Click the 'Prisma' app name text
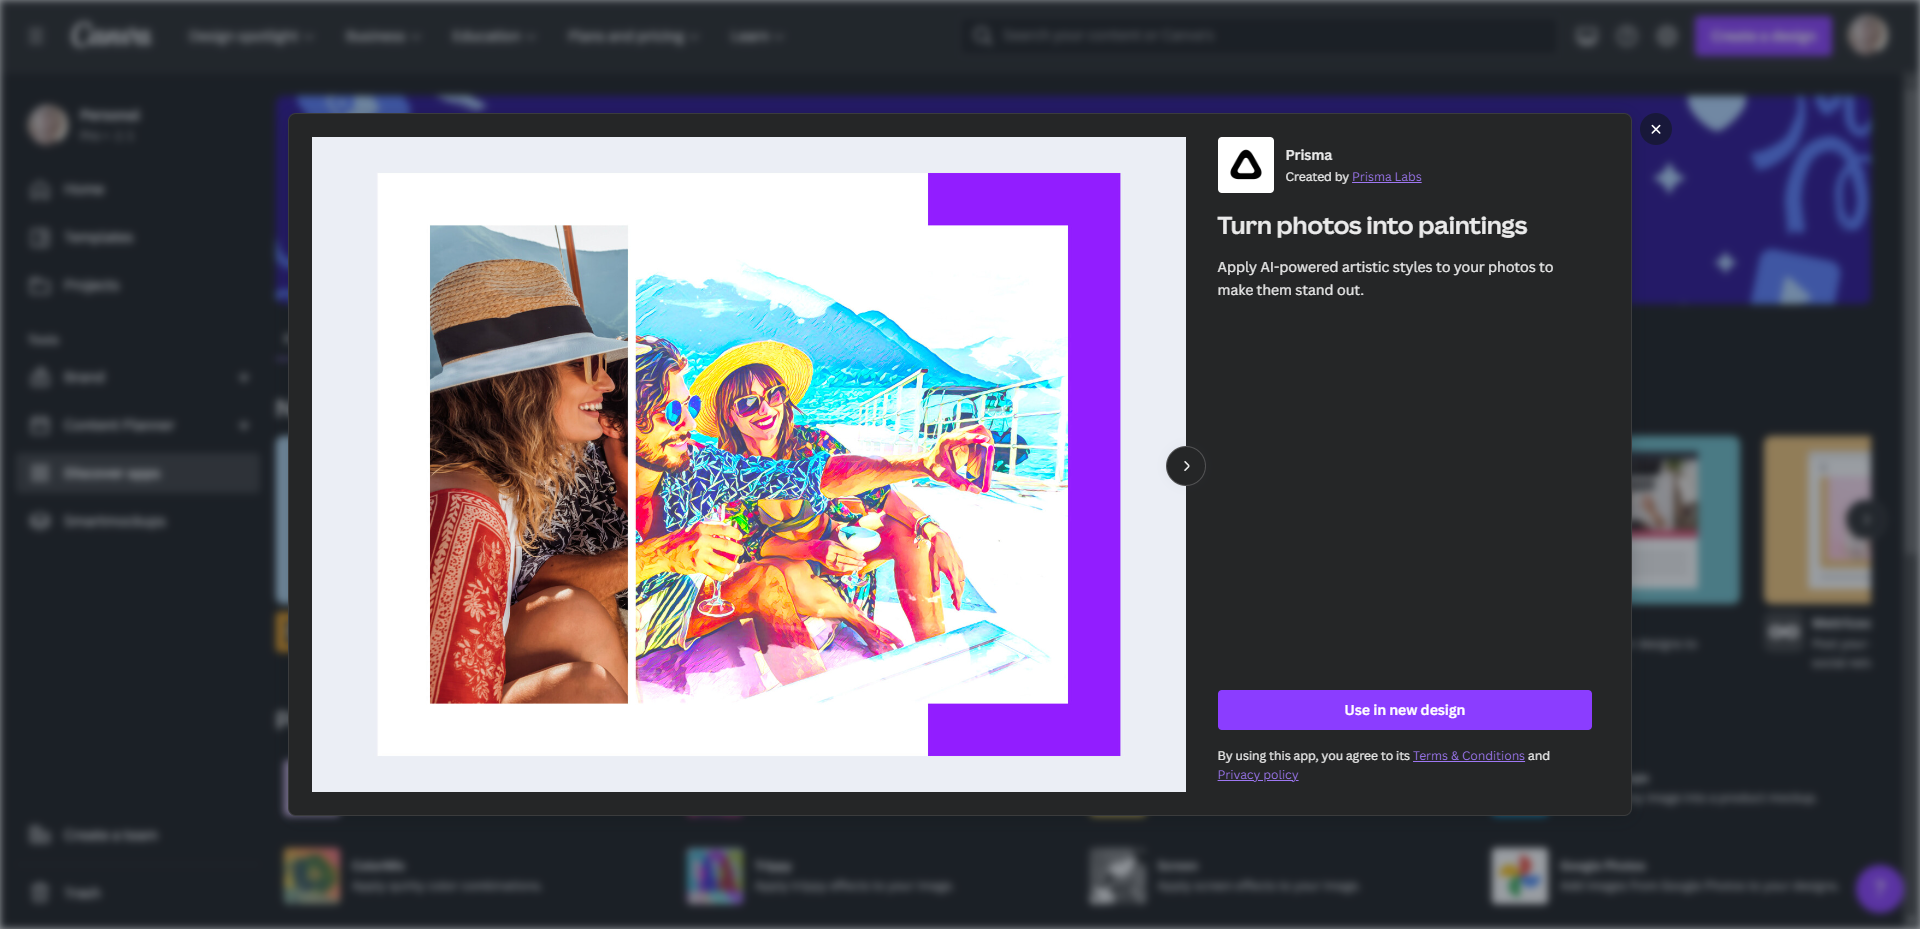Image resolution: width=1920 pixels, height=929 pixels. point(1308,155)
